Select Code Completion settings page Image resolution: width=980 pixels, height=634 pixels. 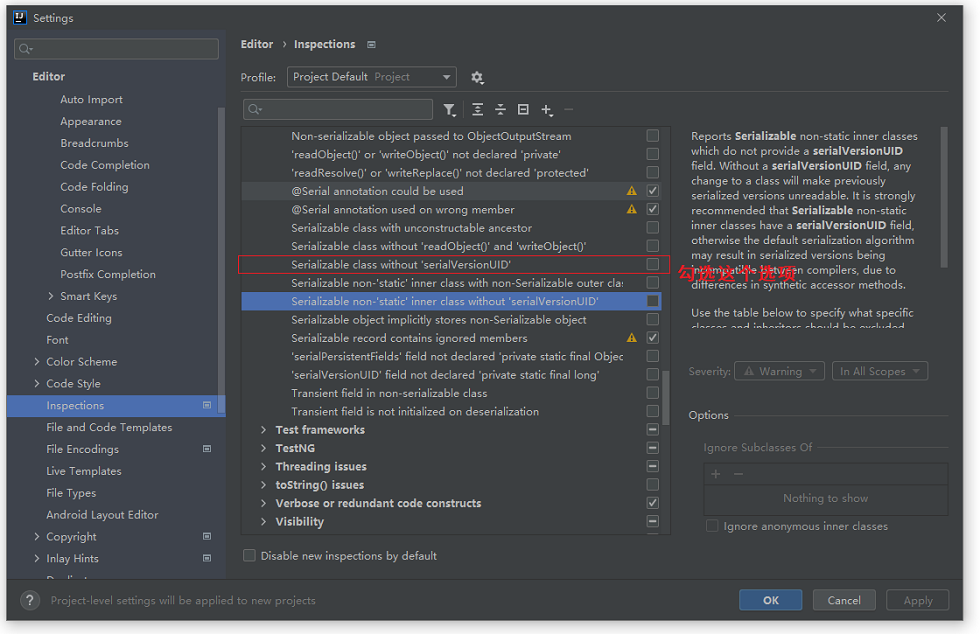click(105, 165)
